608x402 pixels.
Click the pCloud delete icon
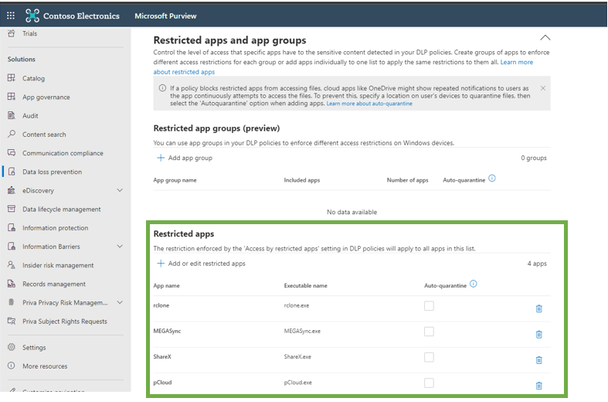tap(539, 385)
